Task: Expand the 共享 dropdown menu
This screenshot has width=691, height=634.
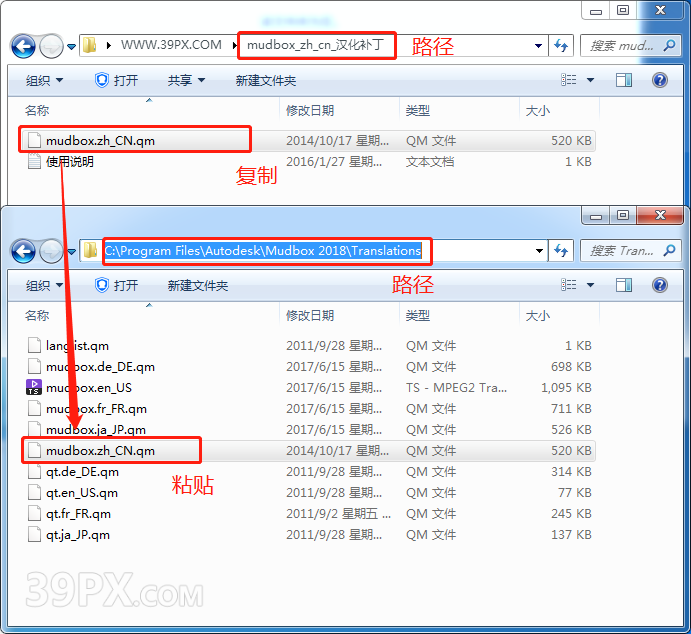Action: click(186, 80)
